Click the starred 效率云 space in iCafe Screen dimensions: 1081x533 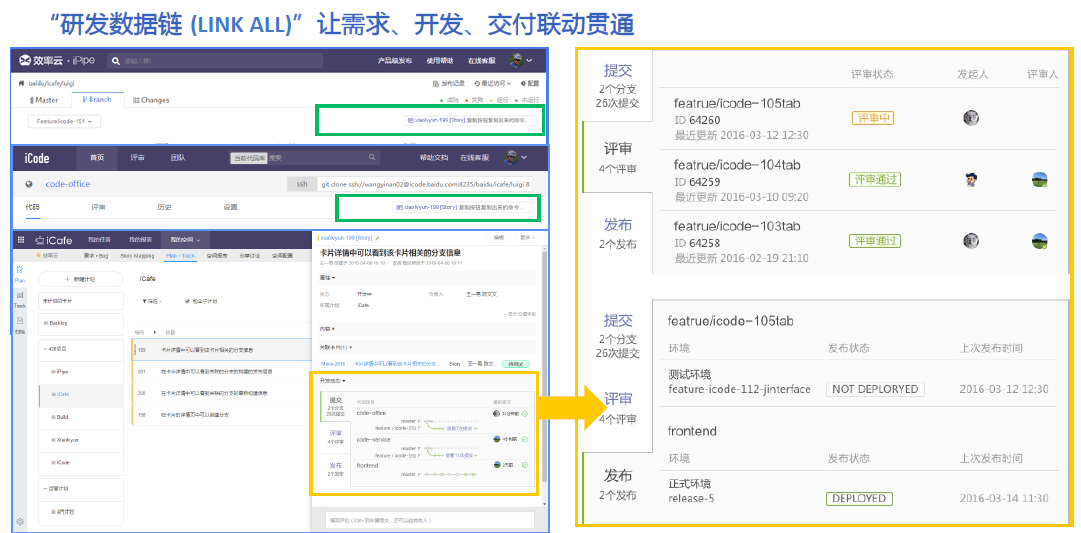(48, 255)
